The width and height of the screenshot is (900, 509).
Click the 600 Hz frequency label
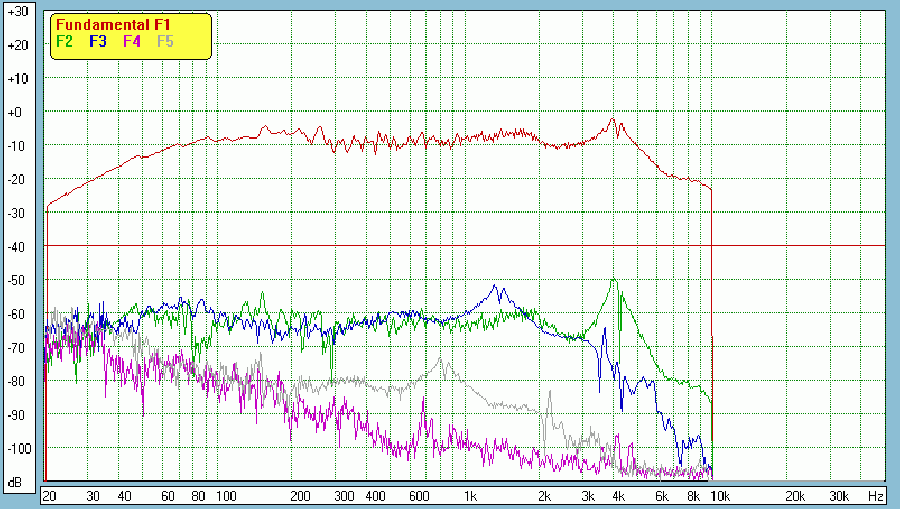(418, 496)
